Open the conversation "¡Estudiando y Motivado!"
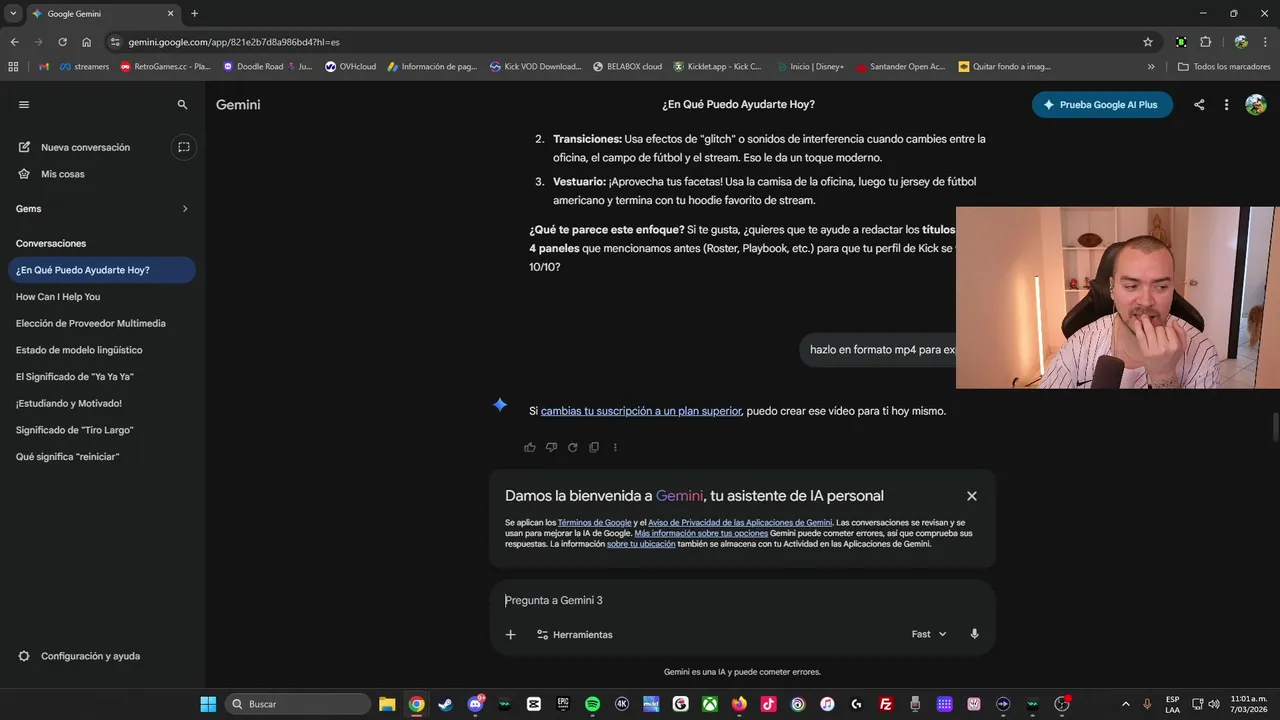1280x720 pixels. (69, 404)
